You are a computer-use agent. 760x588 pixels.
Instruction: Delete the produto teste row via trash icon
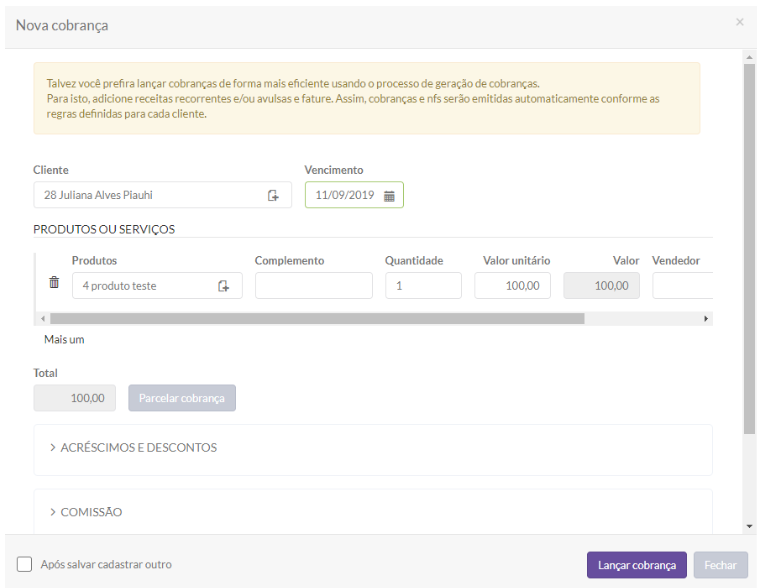pyautogui.click(x=54, y=282)
